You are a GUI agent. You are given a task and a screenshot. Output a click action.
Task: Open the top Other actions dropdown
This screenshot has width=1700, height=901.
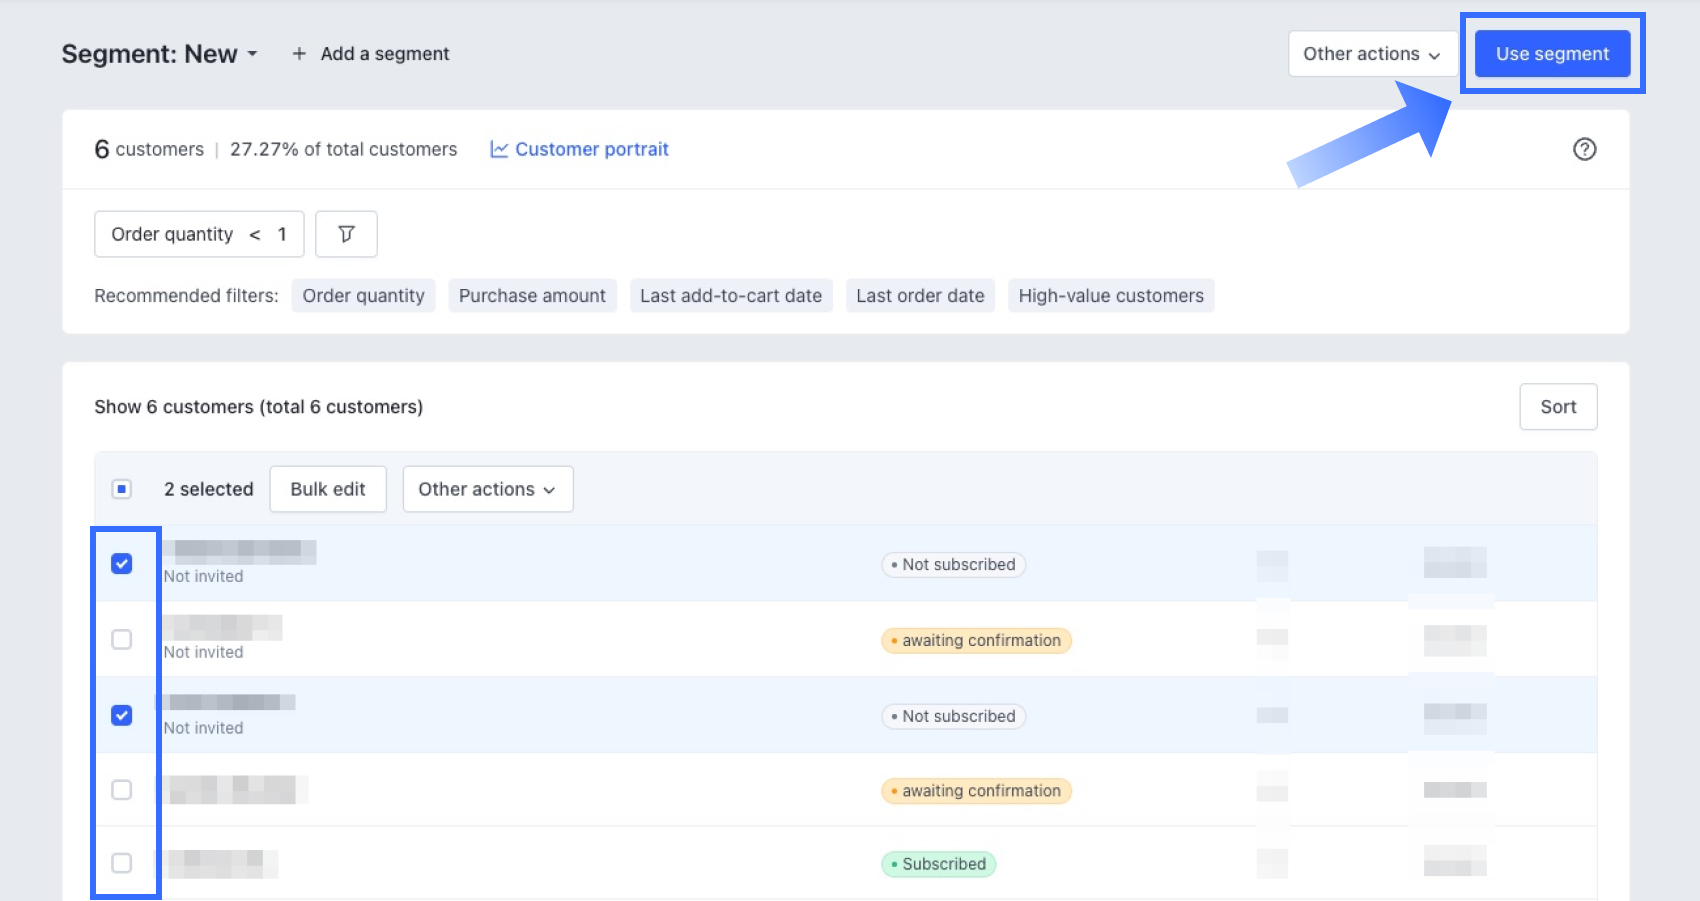point(1371,54)
